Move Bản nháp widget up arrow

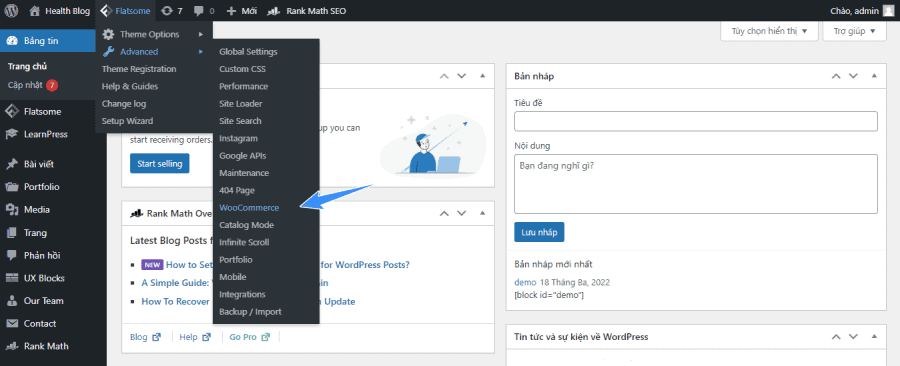click(836, 76)
